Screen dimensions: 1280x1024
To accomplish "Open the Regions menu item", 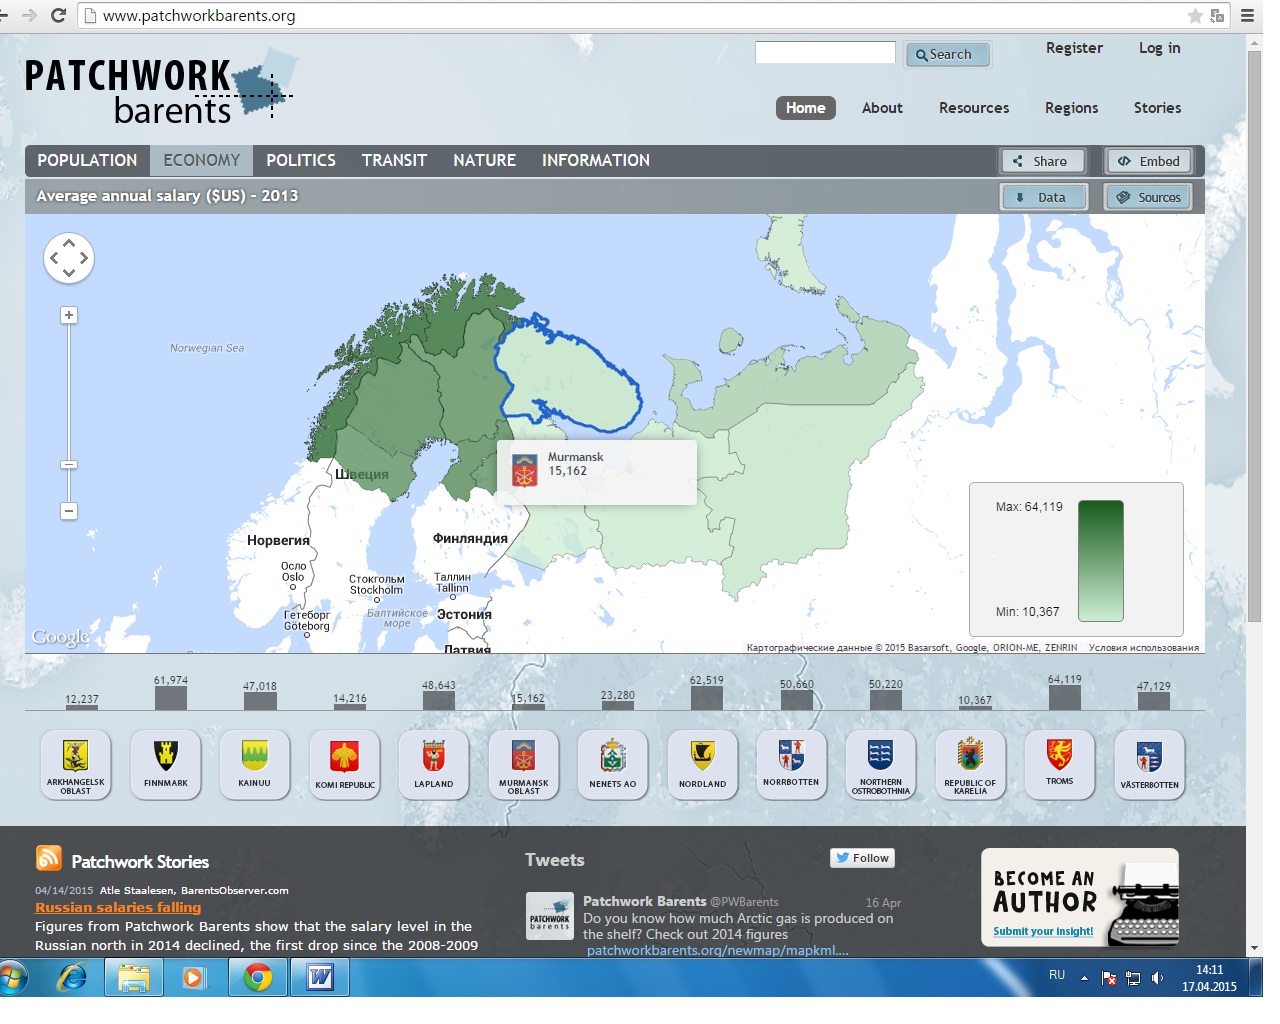I will click(x=1071, y=108).
